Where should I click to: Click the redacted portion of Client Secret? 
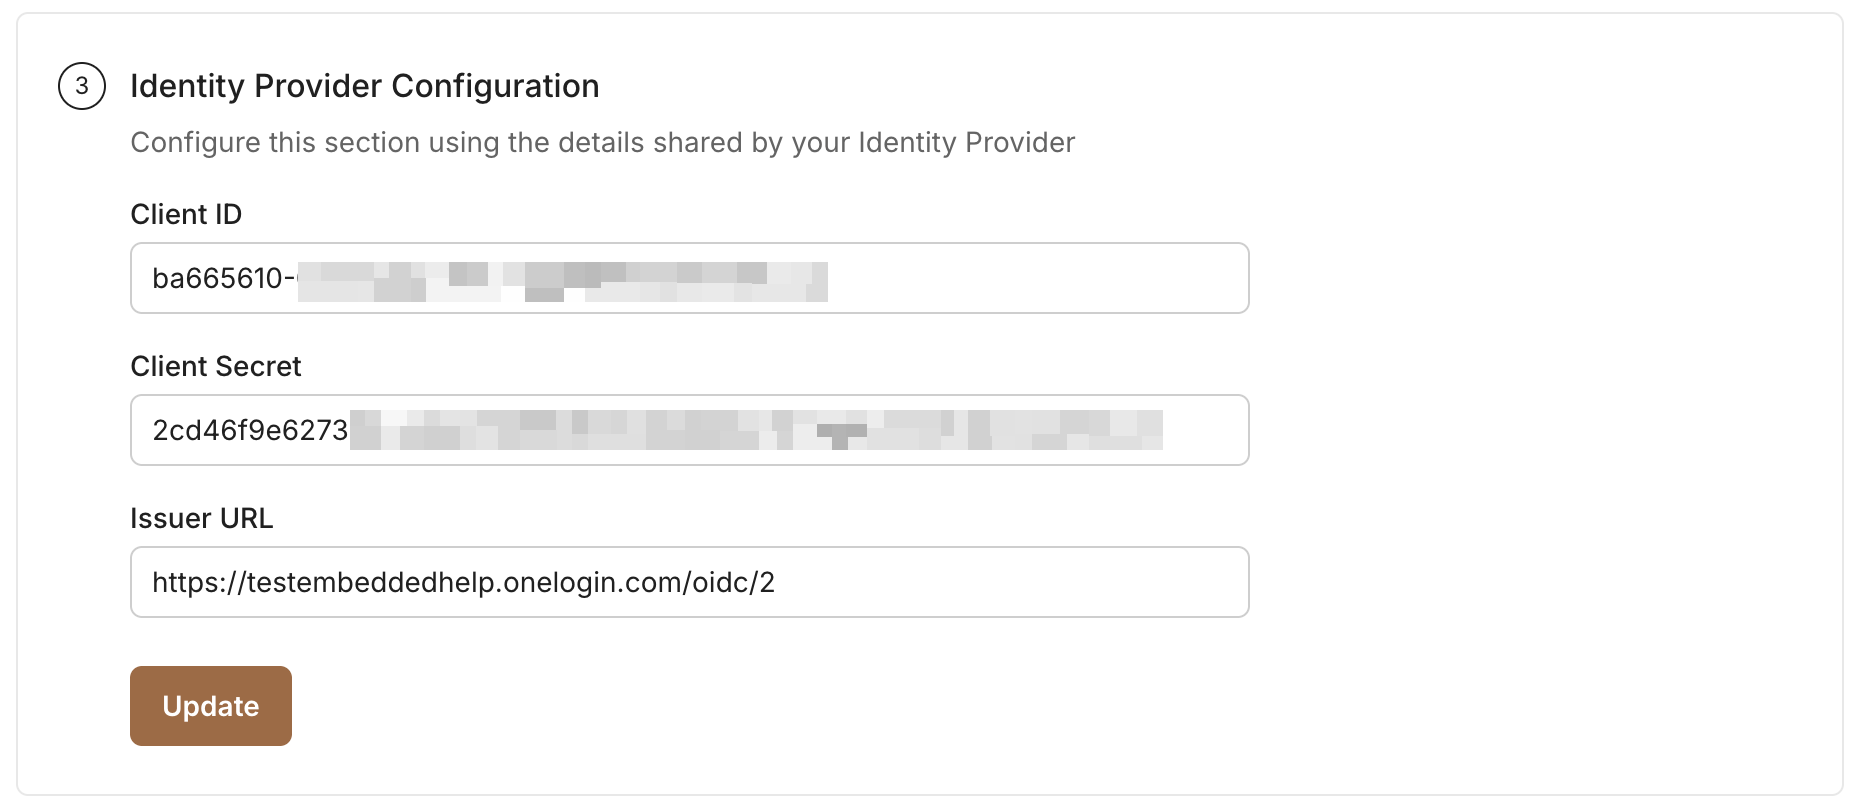760,430
